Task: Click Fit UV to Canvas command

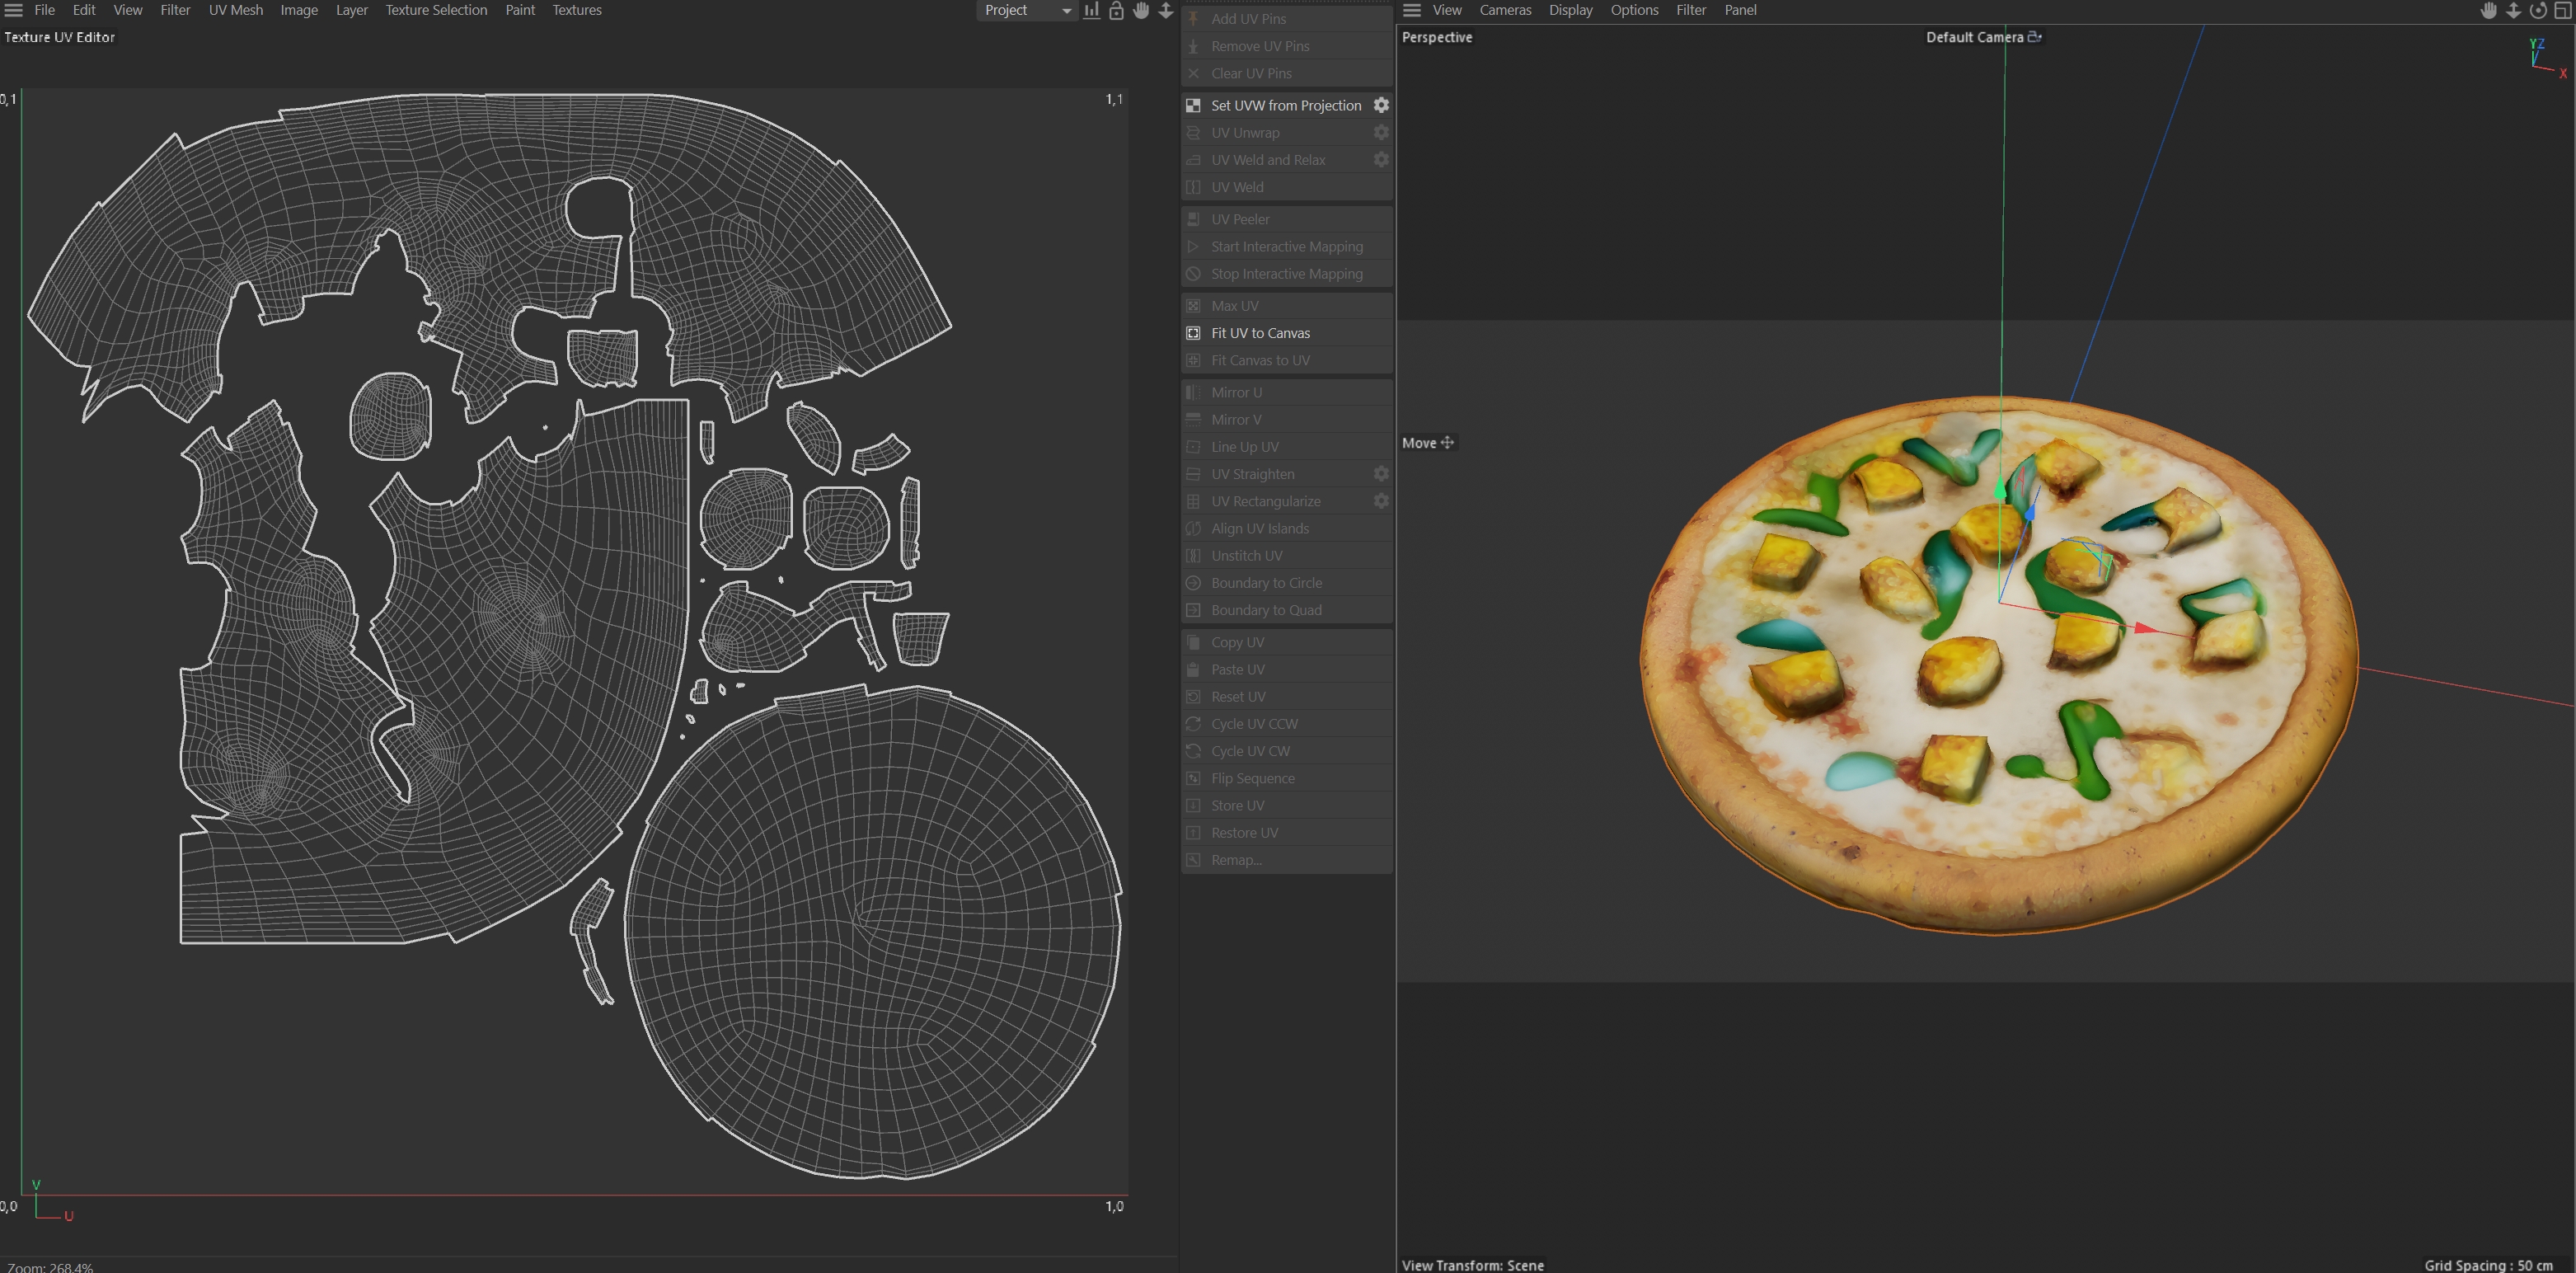Action: coord(1260,333)
